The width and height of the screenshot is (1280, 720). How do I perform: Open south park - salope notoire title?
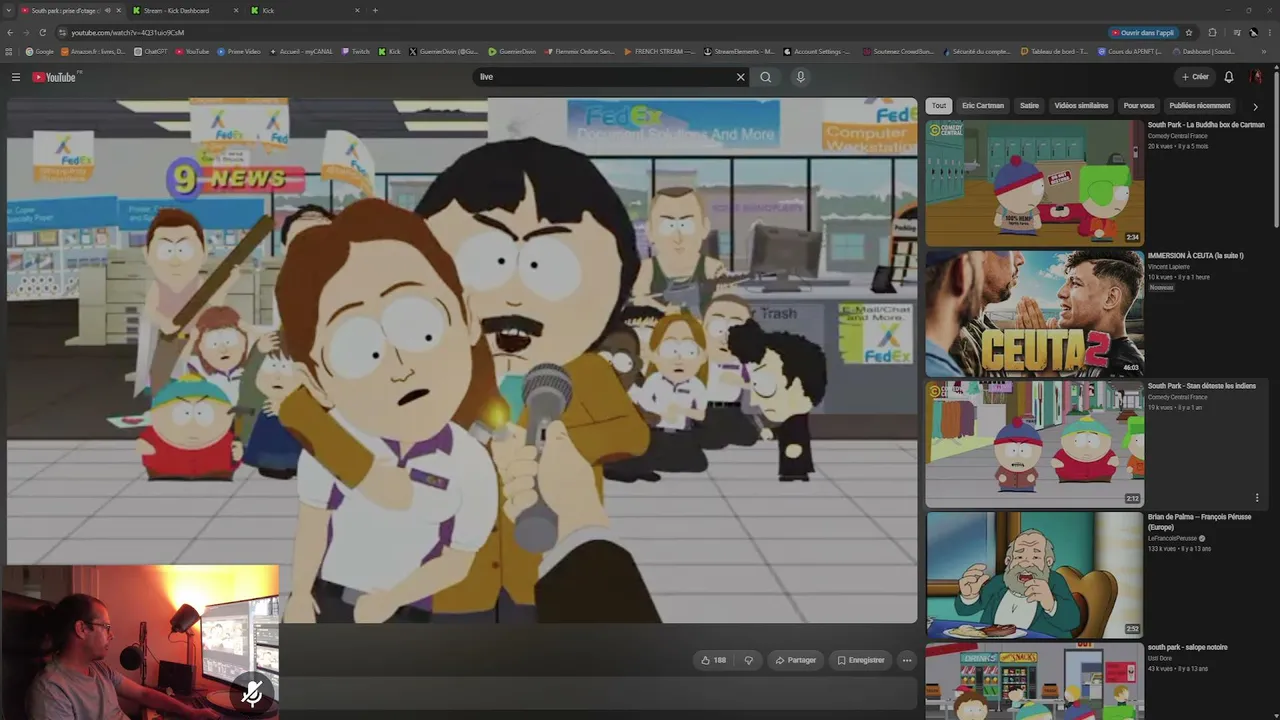1188,647
